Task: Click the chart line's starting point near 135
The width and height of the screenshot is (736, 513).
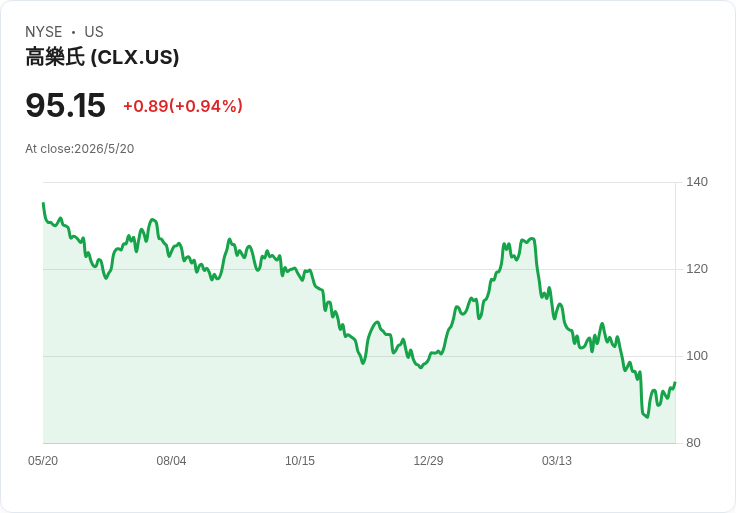Action: pyautogui.click(x=44, y=203)
